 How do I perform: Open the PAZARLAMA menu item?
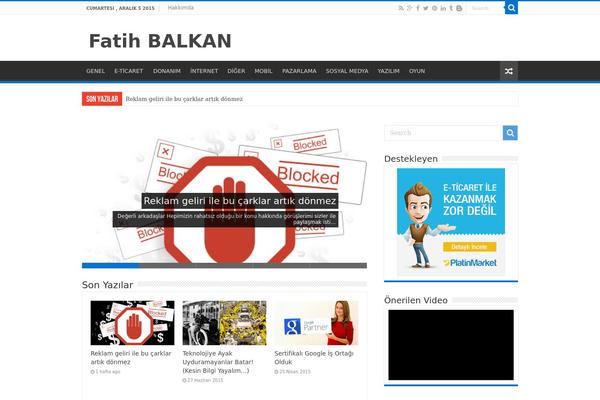pos(299,71)
